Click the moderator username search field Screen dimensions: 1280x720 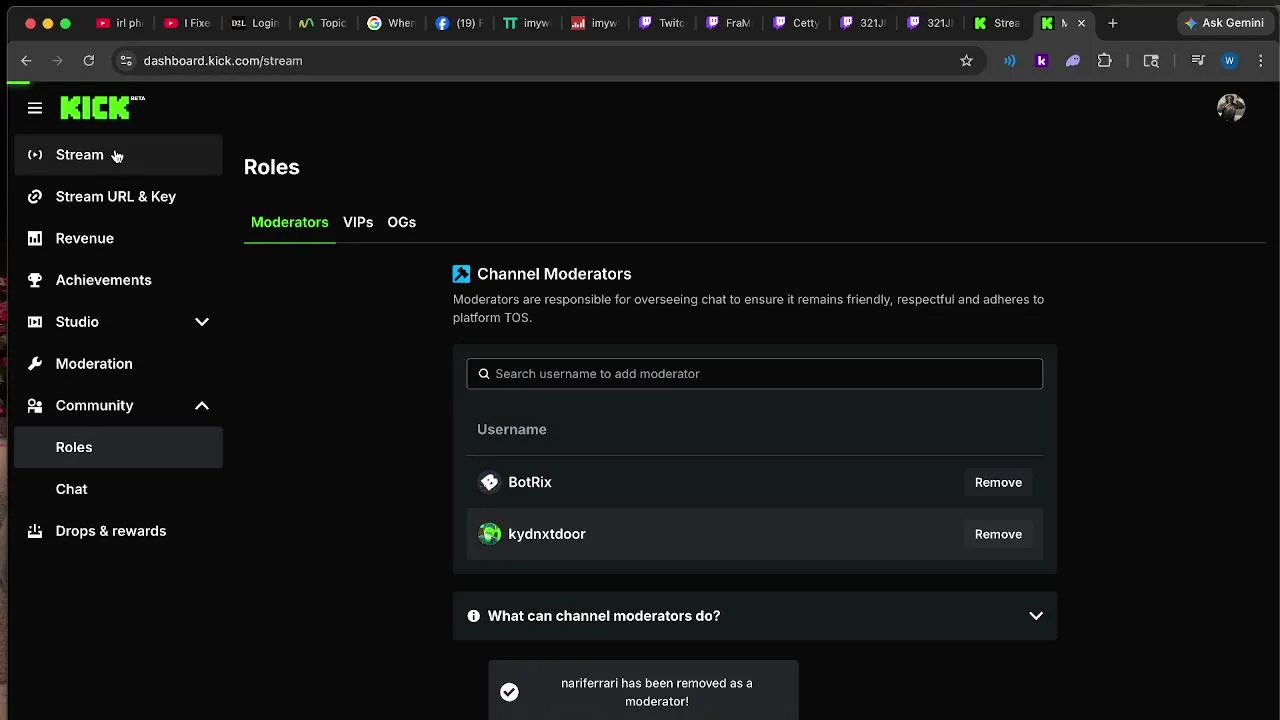(754, 374)
